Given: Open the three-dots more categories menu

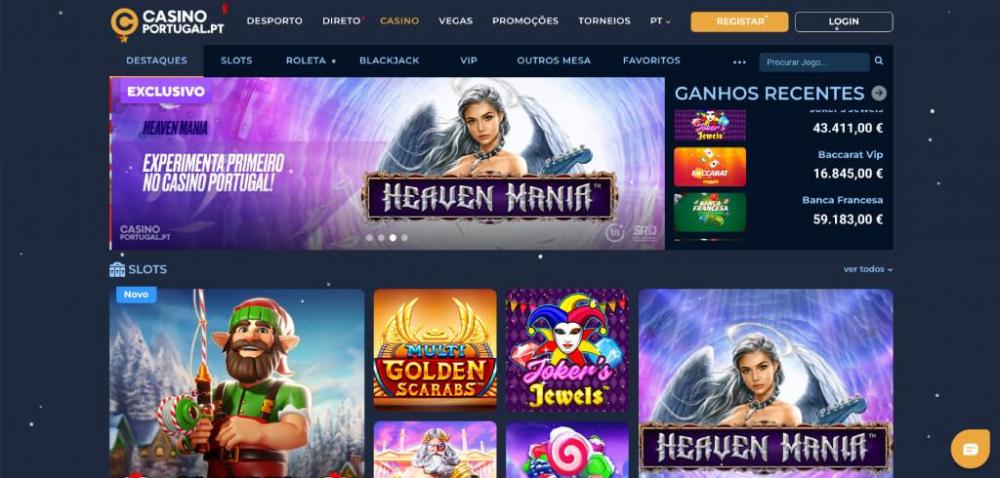Looking at the screenshot, I should tap(739, 62).
